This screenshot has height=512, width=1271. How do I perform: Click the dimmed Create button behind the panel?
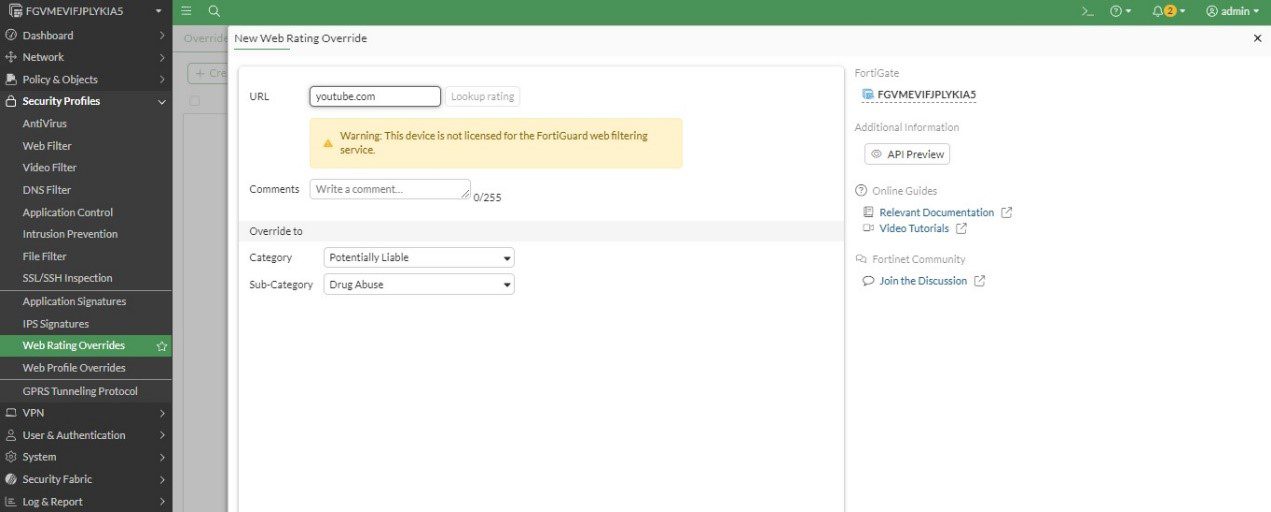click(208, 73)
